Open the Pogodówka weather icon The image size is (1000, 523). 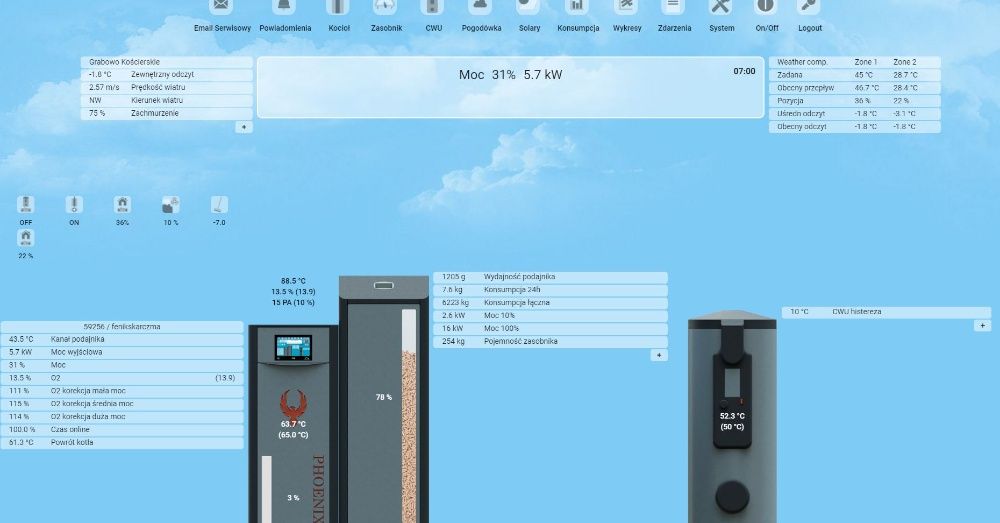click(x=480, y=6)
